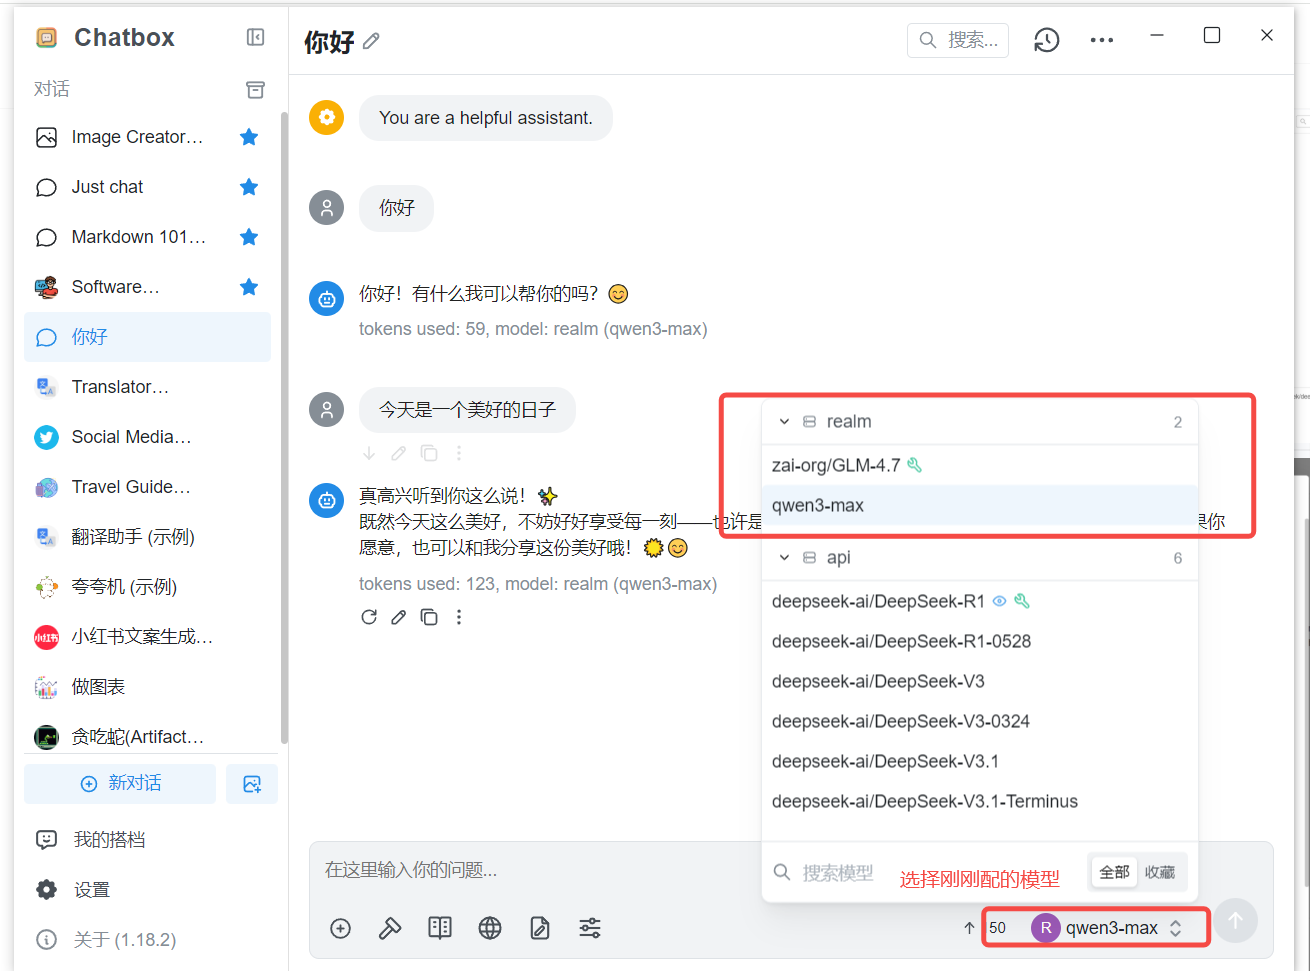Open conversation settings sliders icon
Screen dimensions: 1310x971
pyautogui.click(x=590, y=928)
